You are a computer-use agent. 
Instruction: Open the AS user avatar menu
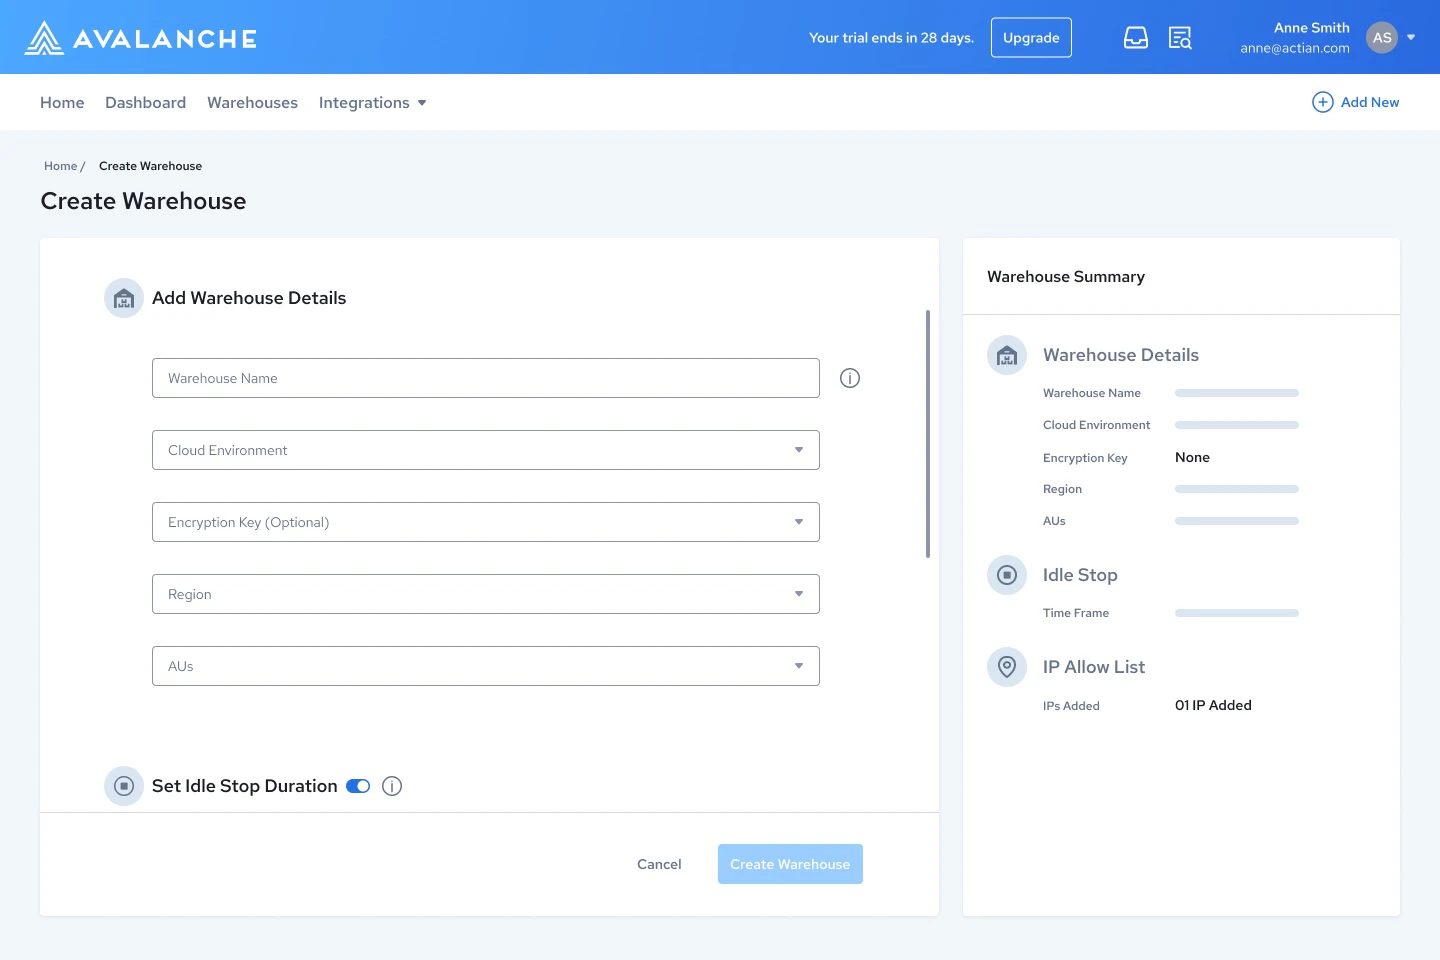(x=1382, y=37)
